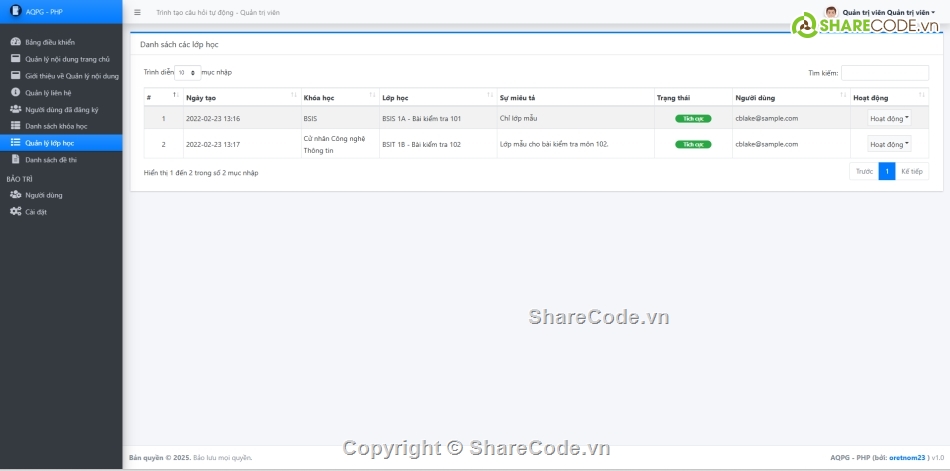The height and width of the screenshot is (471, 950).
Task: Select the Người dùng đã đăng ký icon
Action: tap(15, 109)
